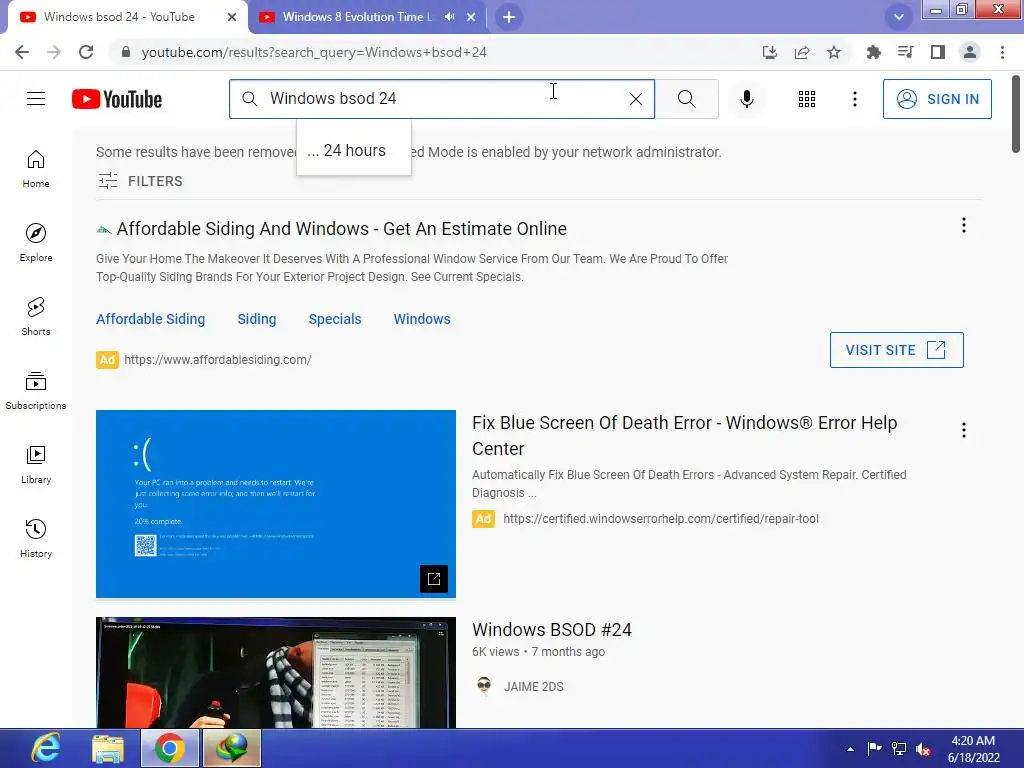The height and width of the screenshot is (768, 1024).
Task: Open the Affordable Siding link
Action: (150, 319)
